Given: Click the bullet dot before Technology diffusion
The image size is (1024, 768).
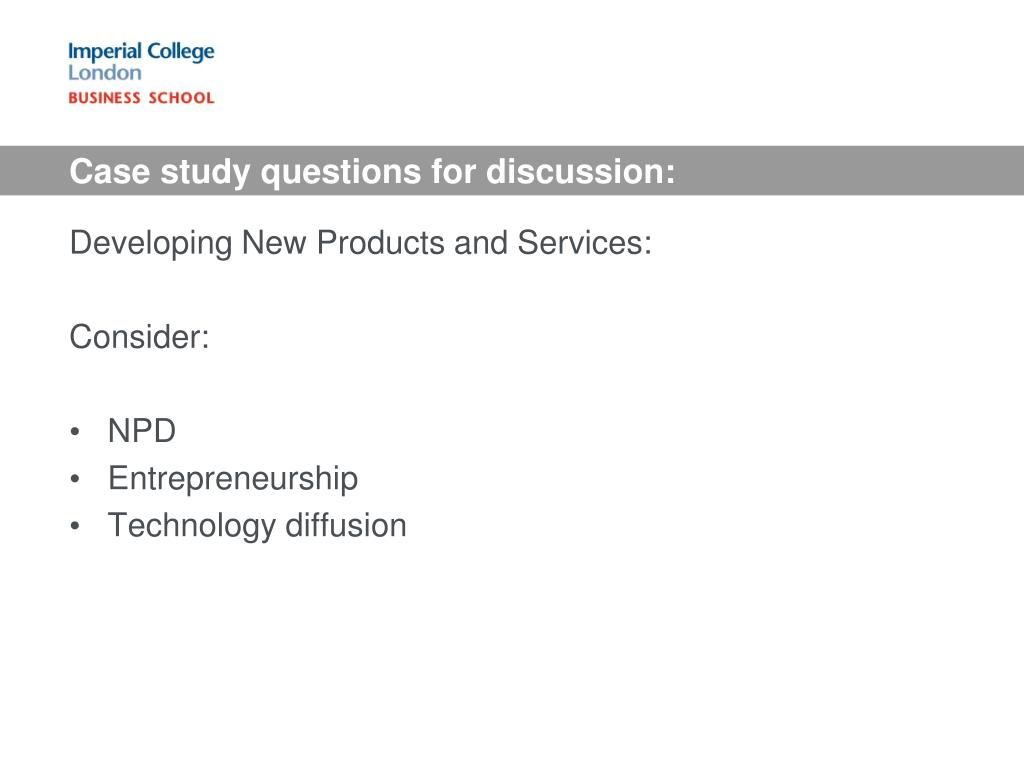Looking at the screenshot, I should (75, 526).
